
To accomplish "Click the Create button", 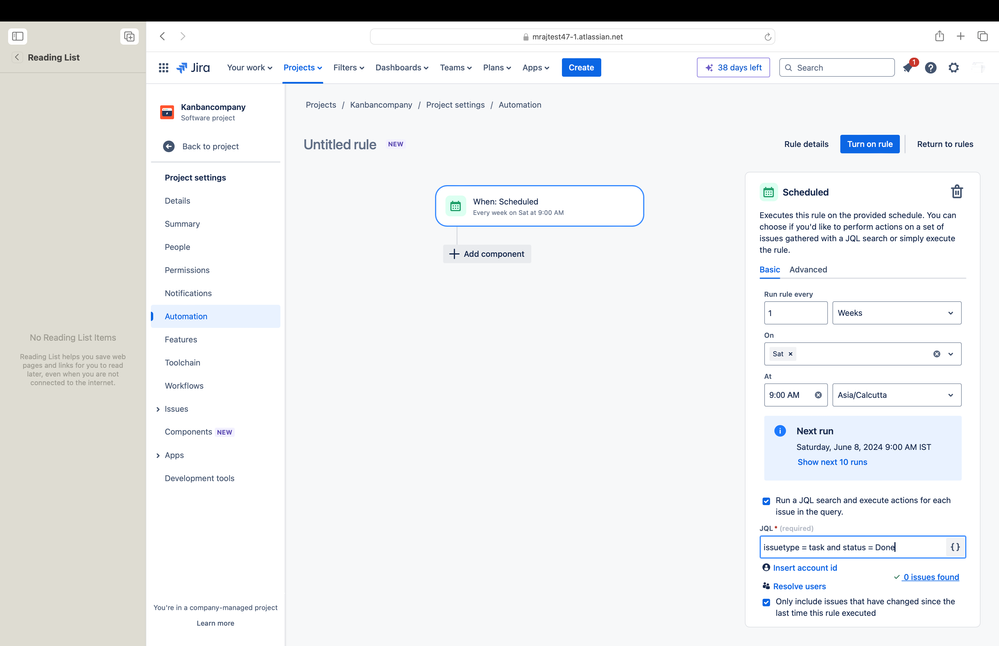I will [581, 68].
